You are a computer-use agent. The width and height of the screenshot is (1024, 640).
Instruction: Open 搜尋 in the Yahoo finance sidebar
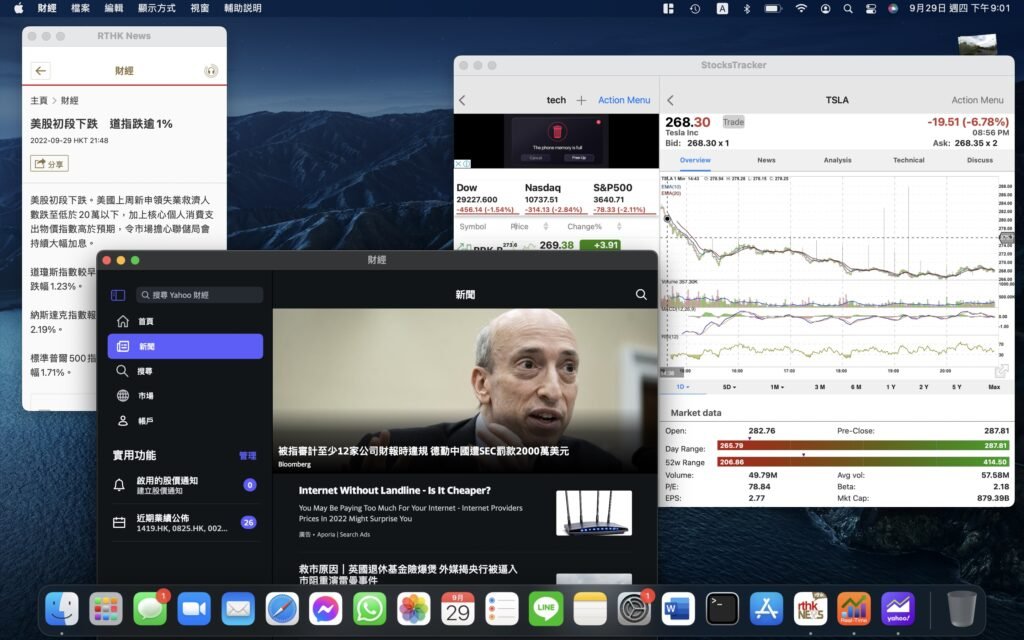[185, 371]
